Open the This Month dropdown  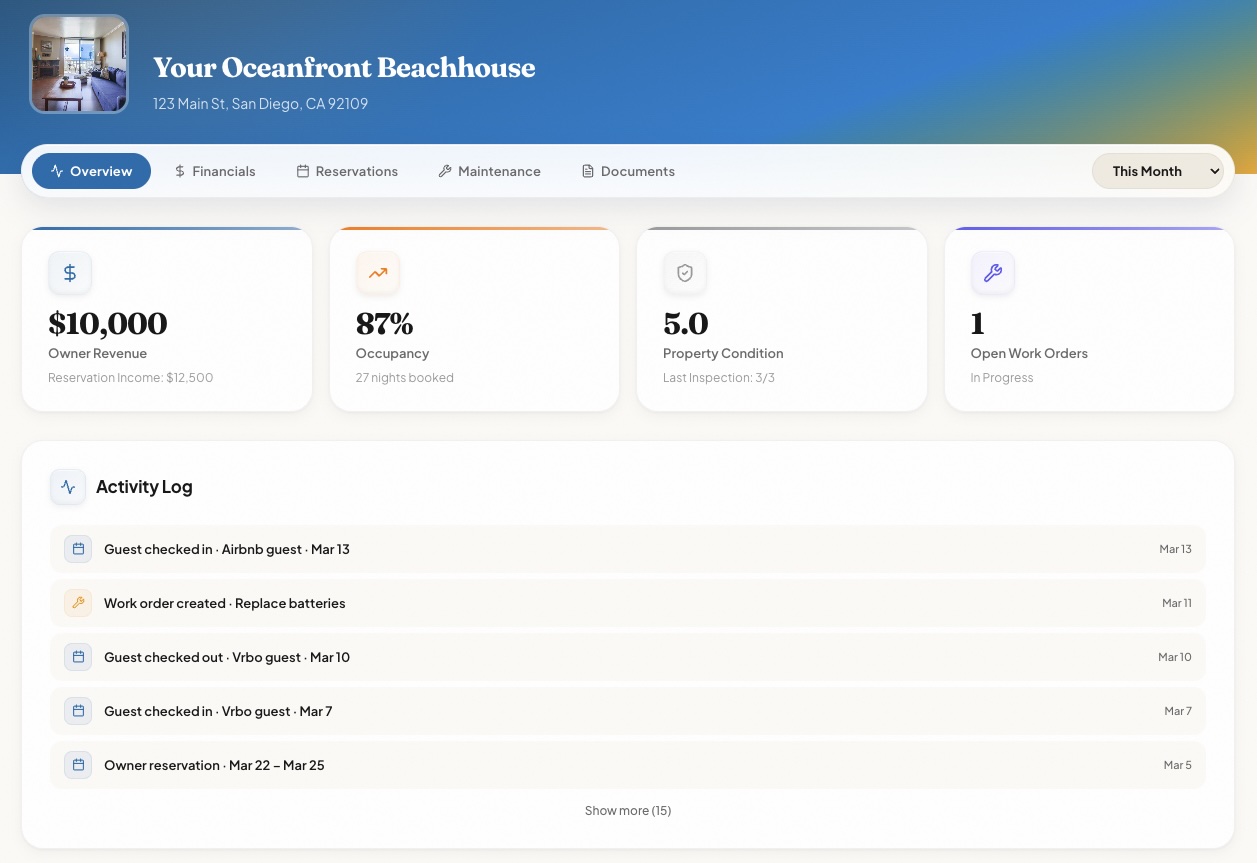tap(1157, 171)
